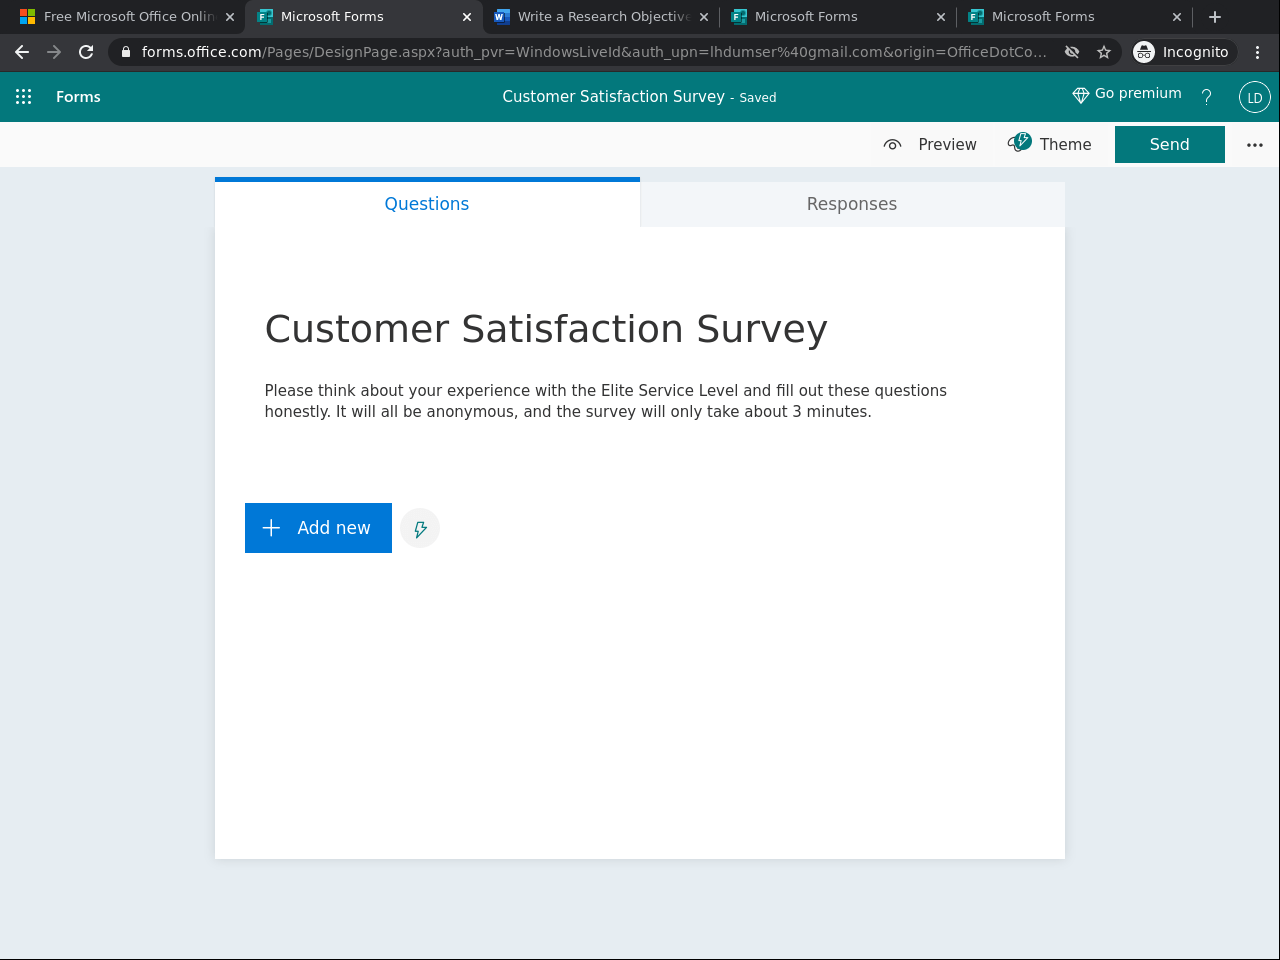Image resolution: width=1280 pixels, height=960 pixels.
Task: Open the account avatar marked LD
Action: point(1253,97)
